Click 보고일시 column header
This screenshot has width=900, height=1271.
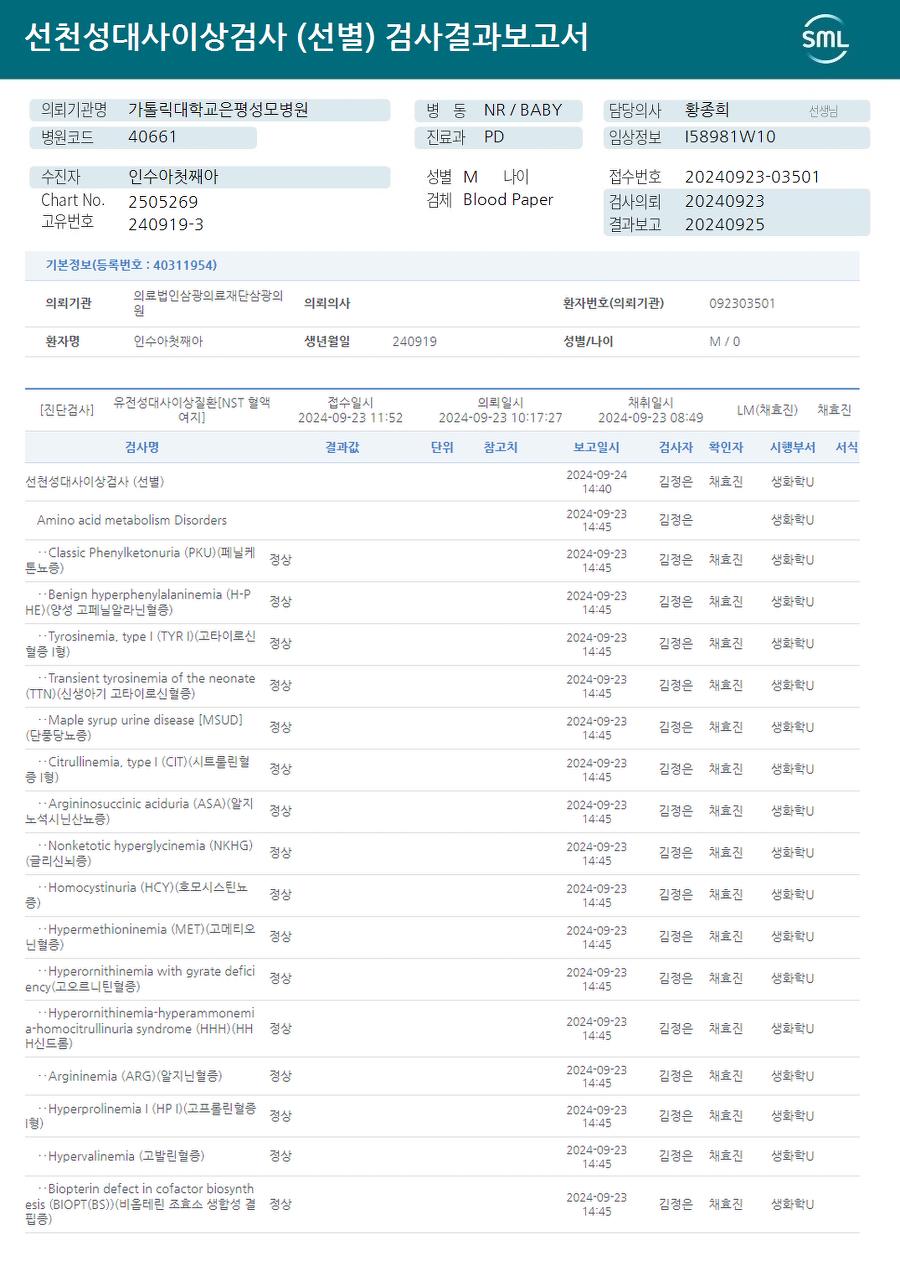597,447
